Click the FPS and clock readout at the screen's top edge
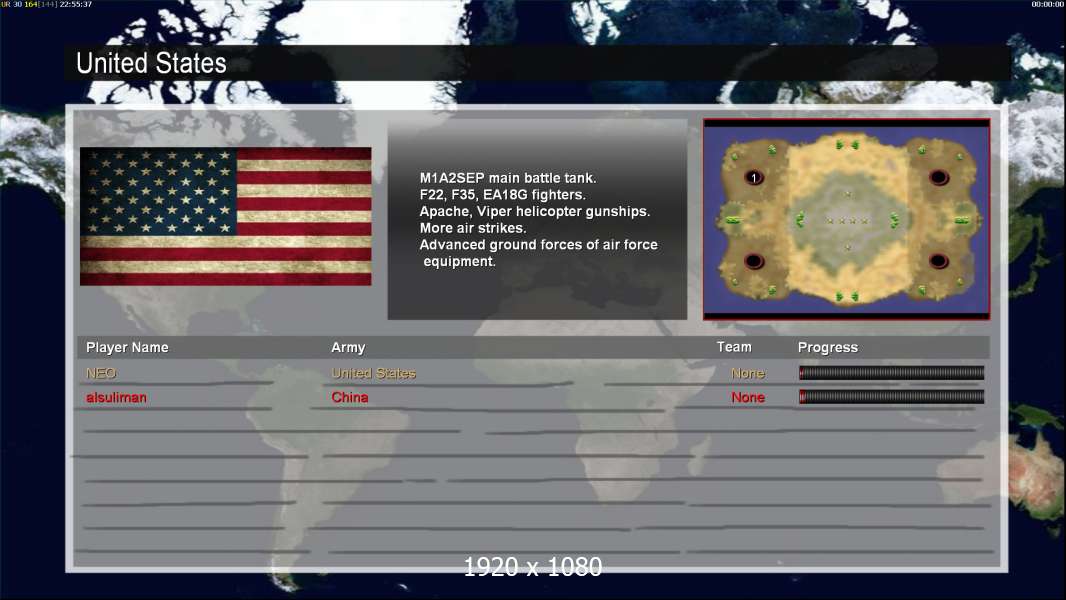The image size is (1066, 600). [x=46, y=4]
